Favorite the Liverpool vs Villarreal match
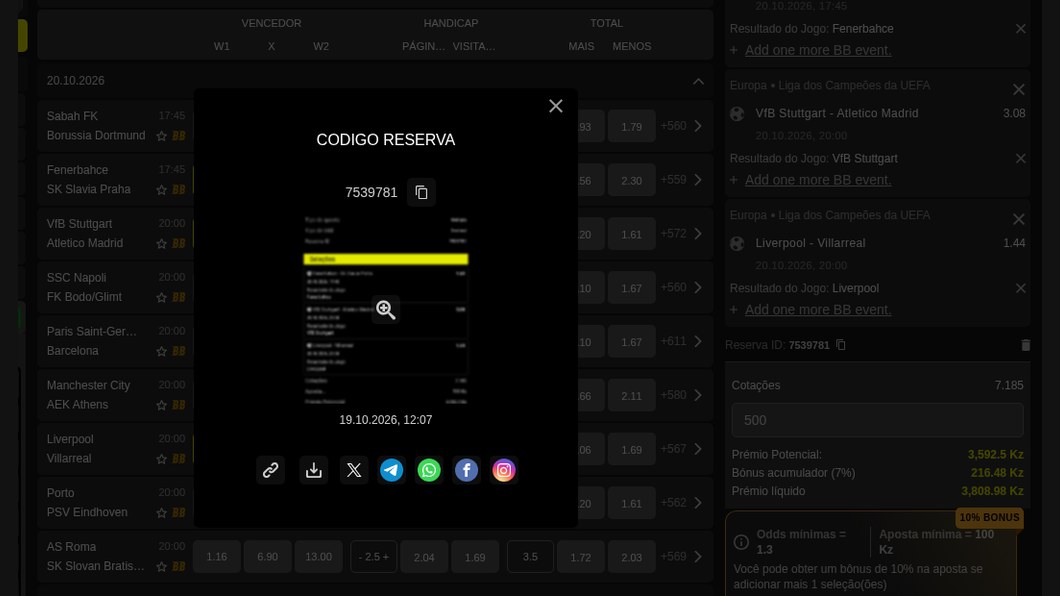Image resolution: width=1060 pixels, height=596 pixels. pyautogui.click(x=162, y=459)
